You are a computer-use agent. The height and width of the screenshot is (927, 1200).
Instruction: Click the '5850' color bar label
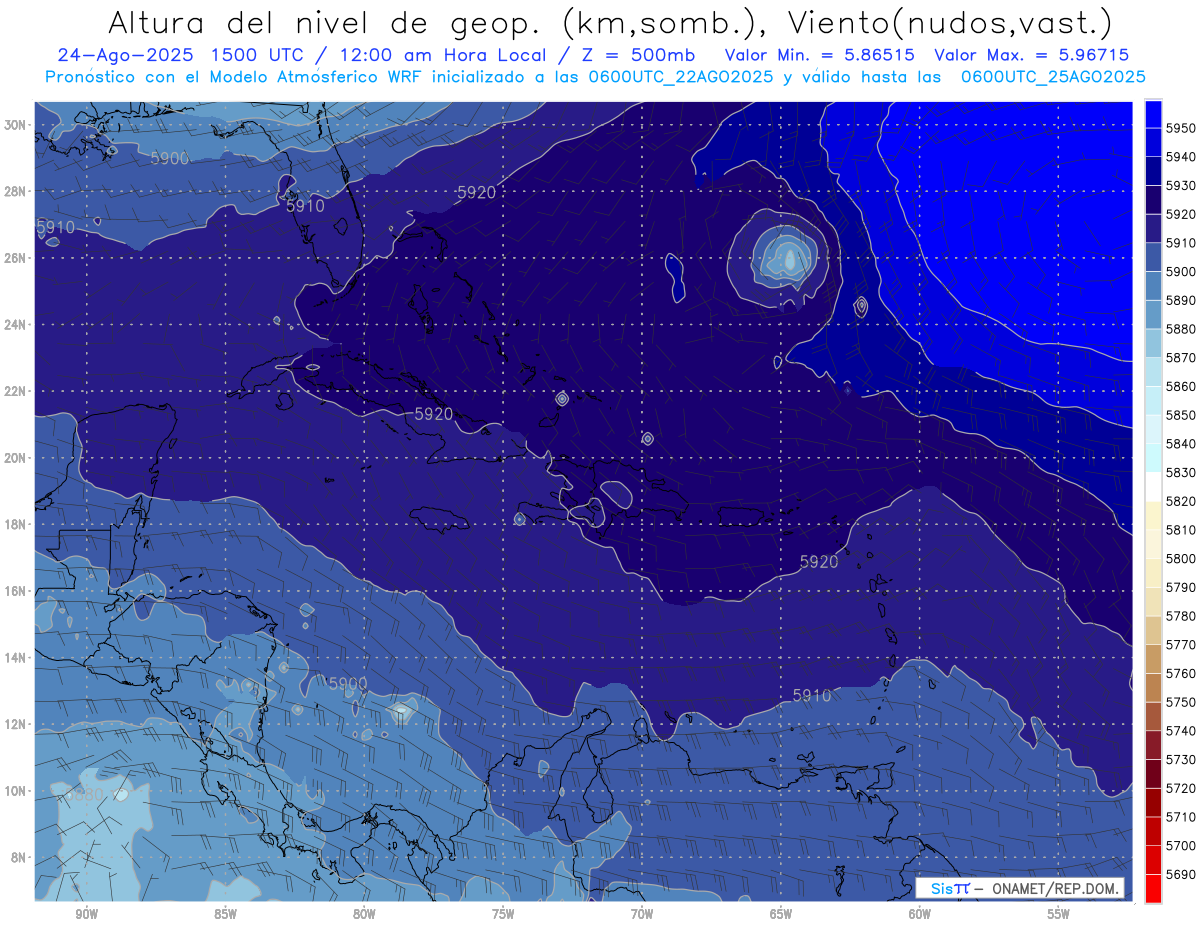(1180, 415)
